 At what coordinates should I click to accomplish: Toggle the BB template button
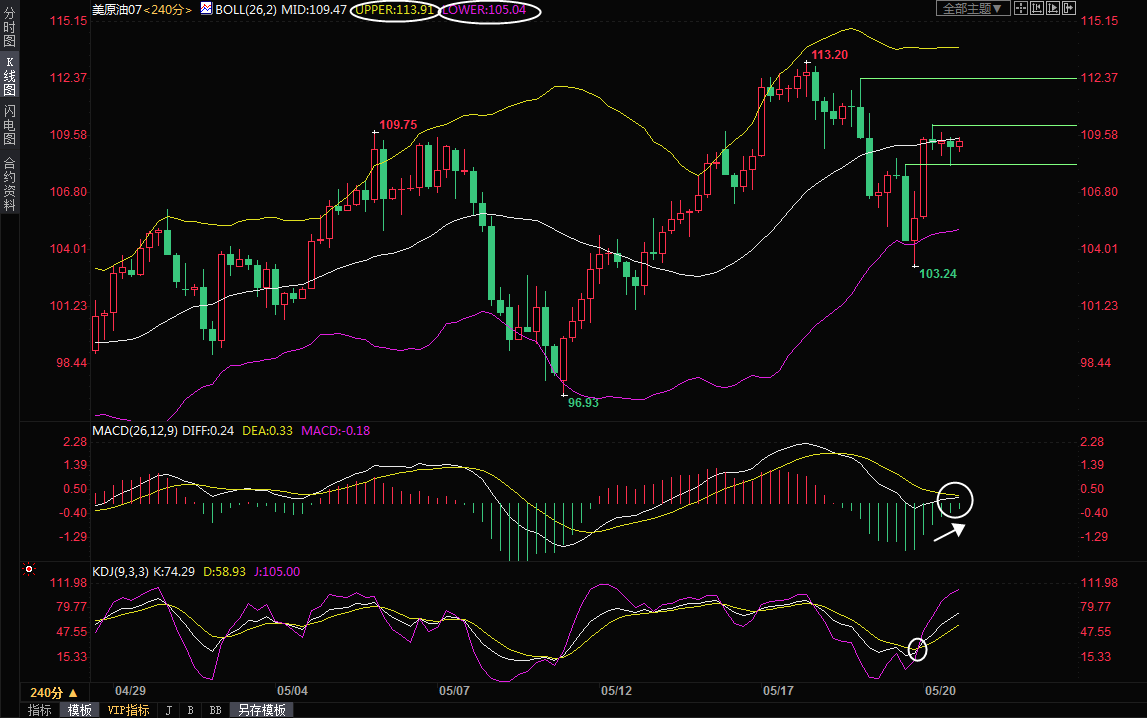click(x=214, y=710)
